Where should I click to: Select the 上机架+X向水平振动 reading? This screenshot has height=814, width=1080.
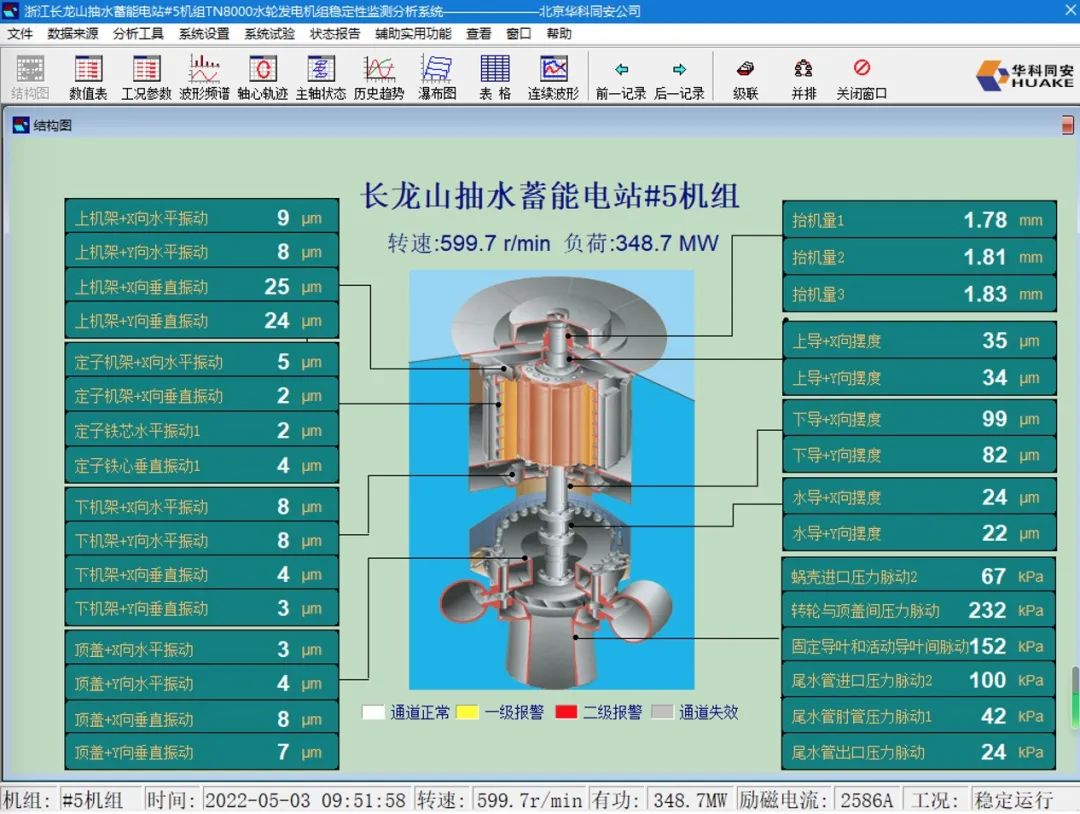pos(202,218)
